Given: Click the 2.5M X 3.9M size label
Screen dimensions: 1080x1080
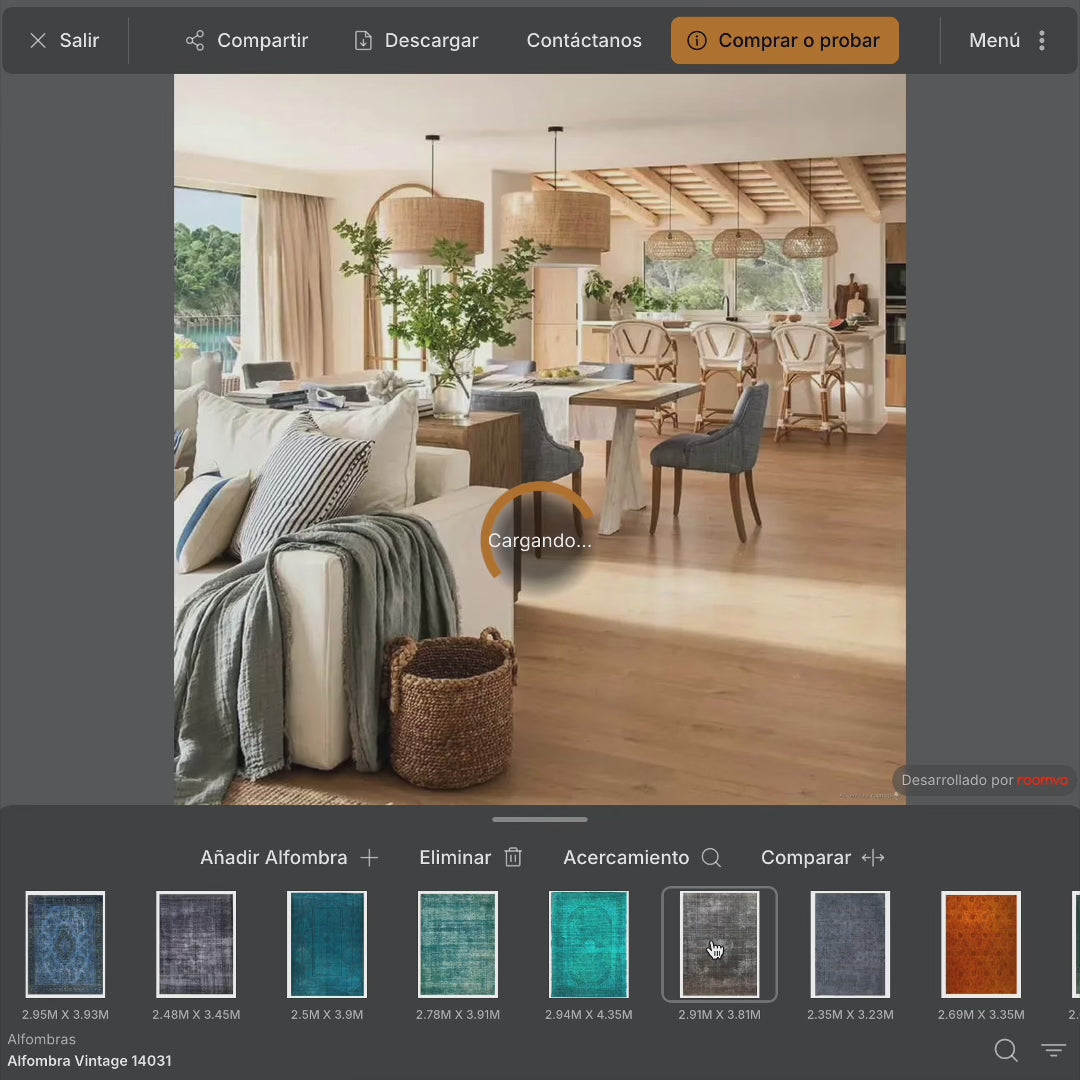Looking at the screenshot, I should coord(327,1015).
